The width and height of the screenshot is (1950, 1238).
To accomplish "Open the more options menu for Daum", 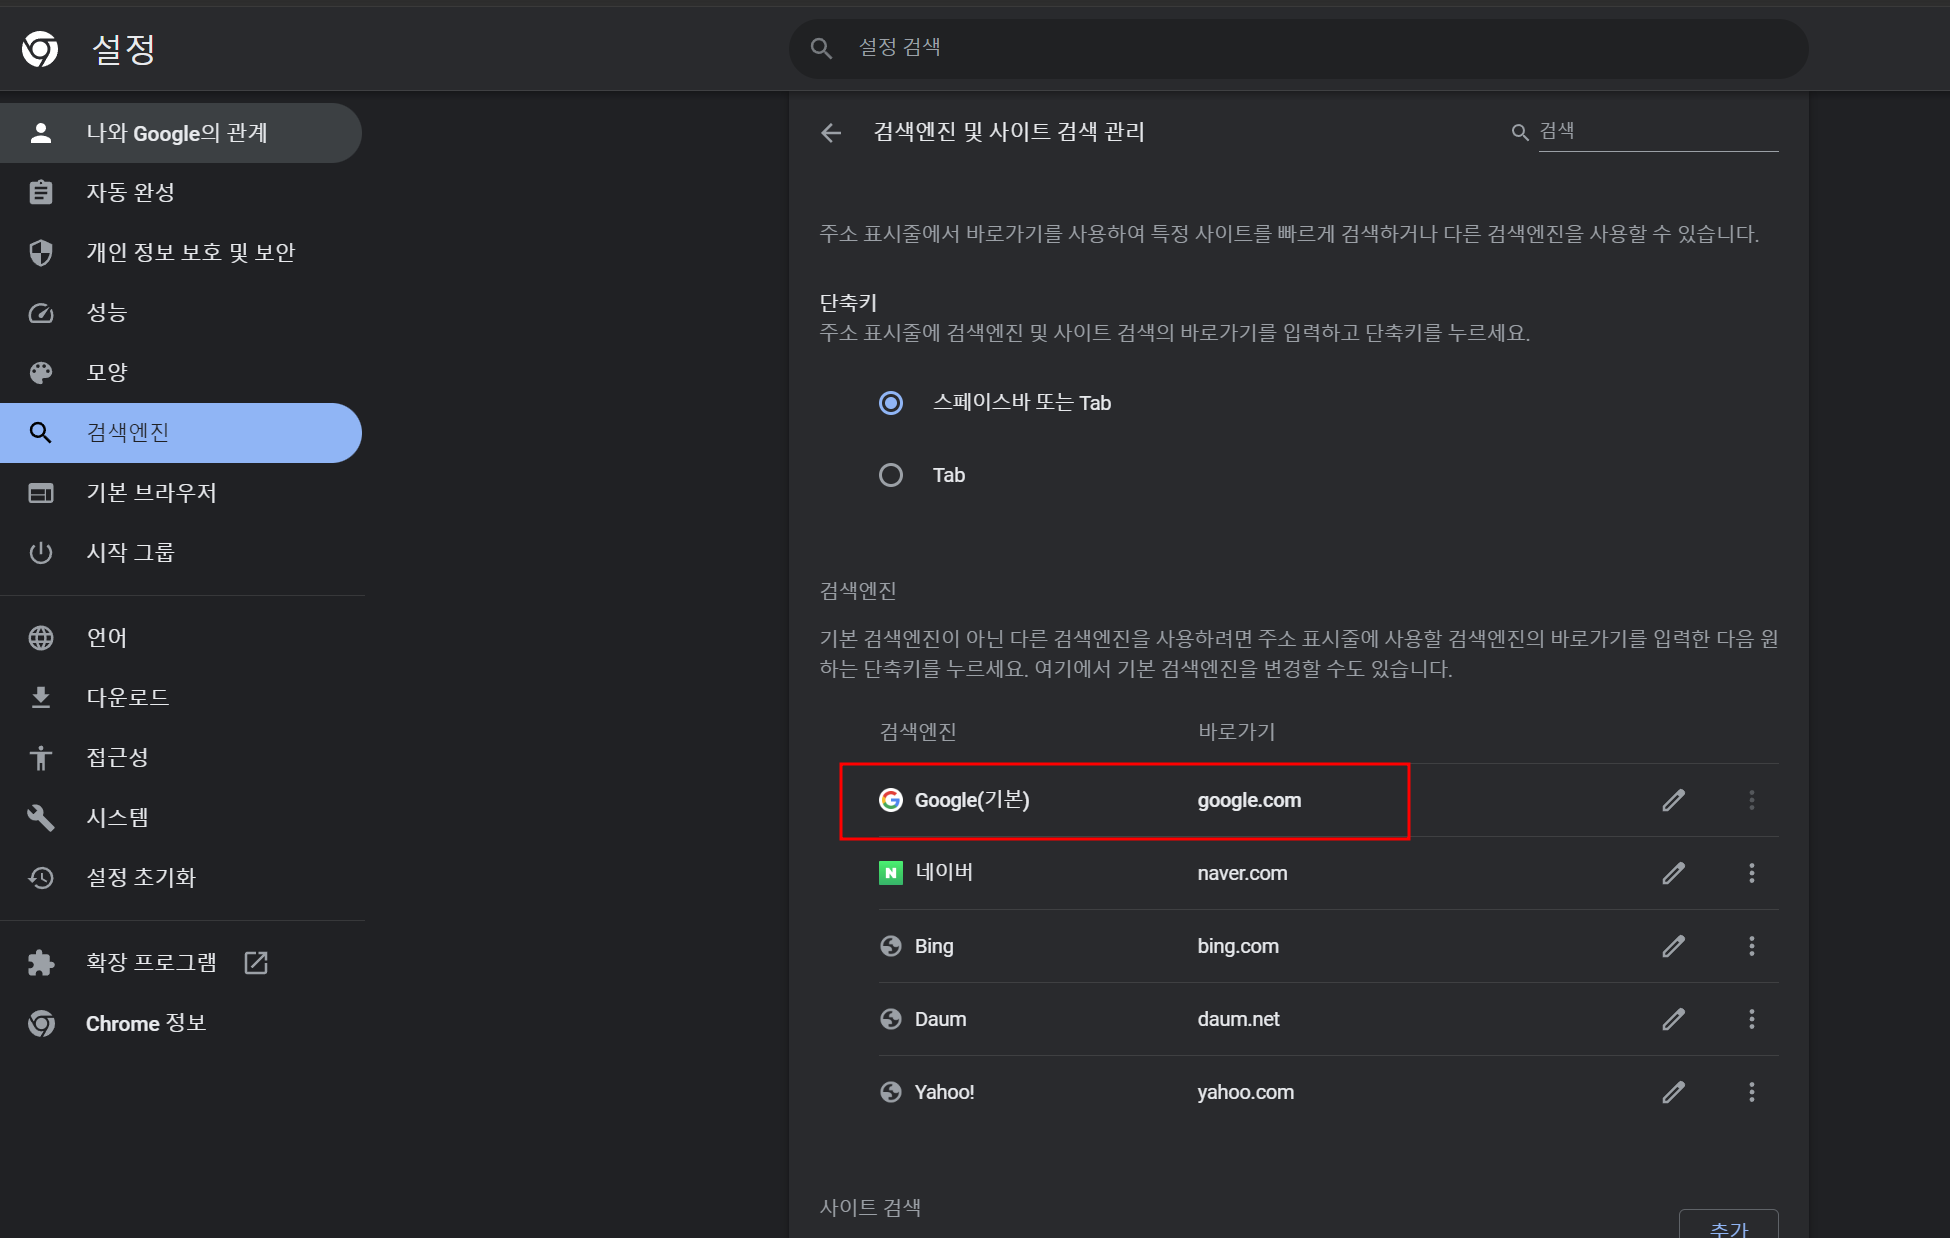I will (x=1751, y=1019).
